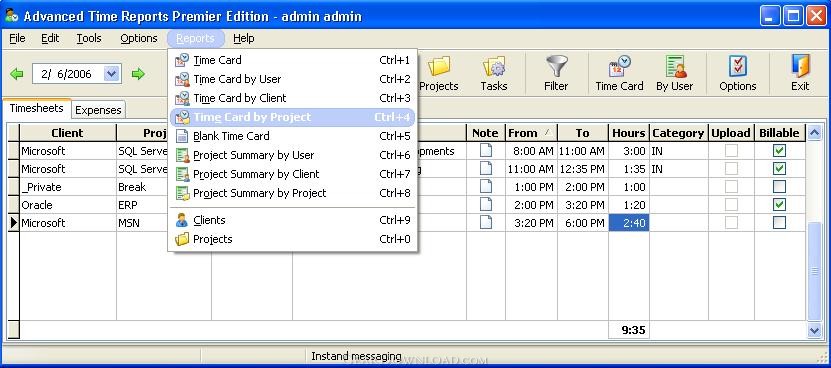
Task: Choose Time Card from Reports menu
Action: click(292, 60)
